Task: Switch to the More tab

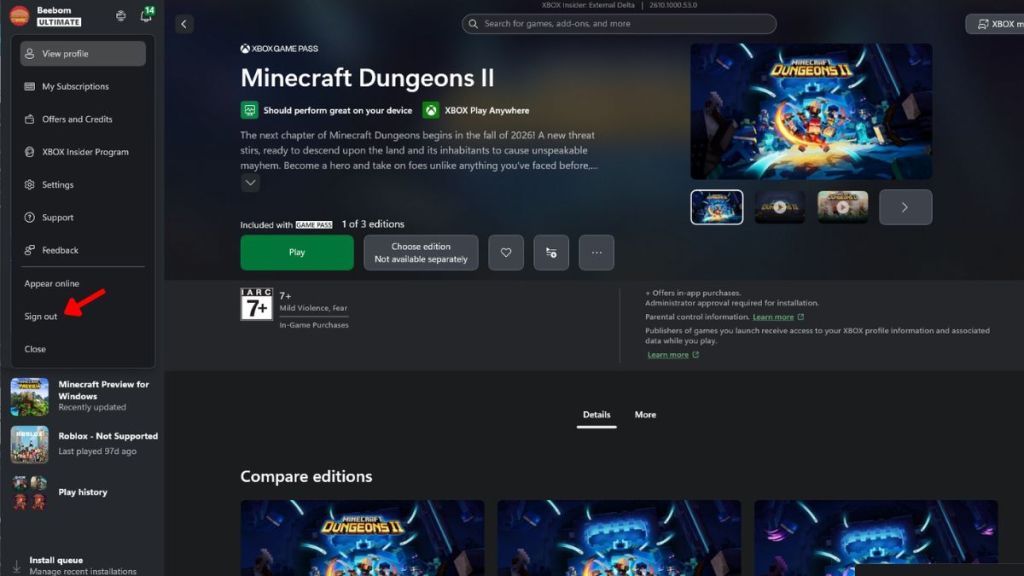Action: coord(645,415)
